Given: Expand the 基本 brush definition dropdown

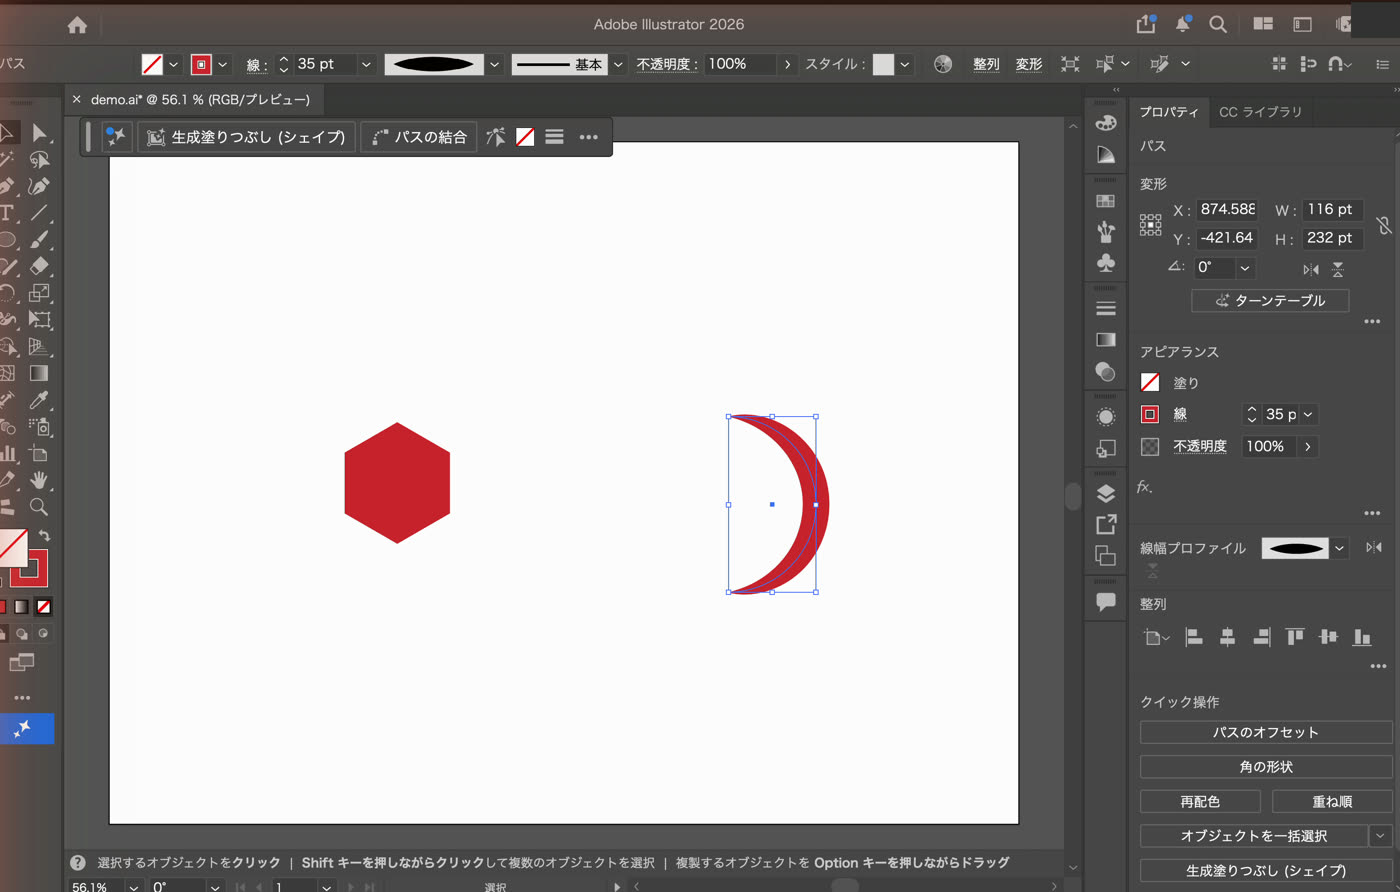Looking at the screenshot, I should coord(618,64).
